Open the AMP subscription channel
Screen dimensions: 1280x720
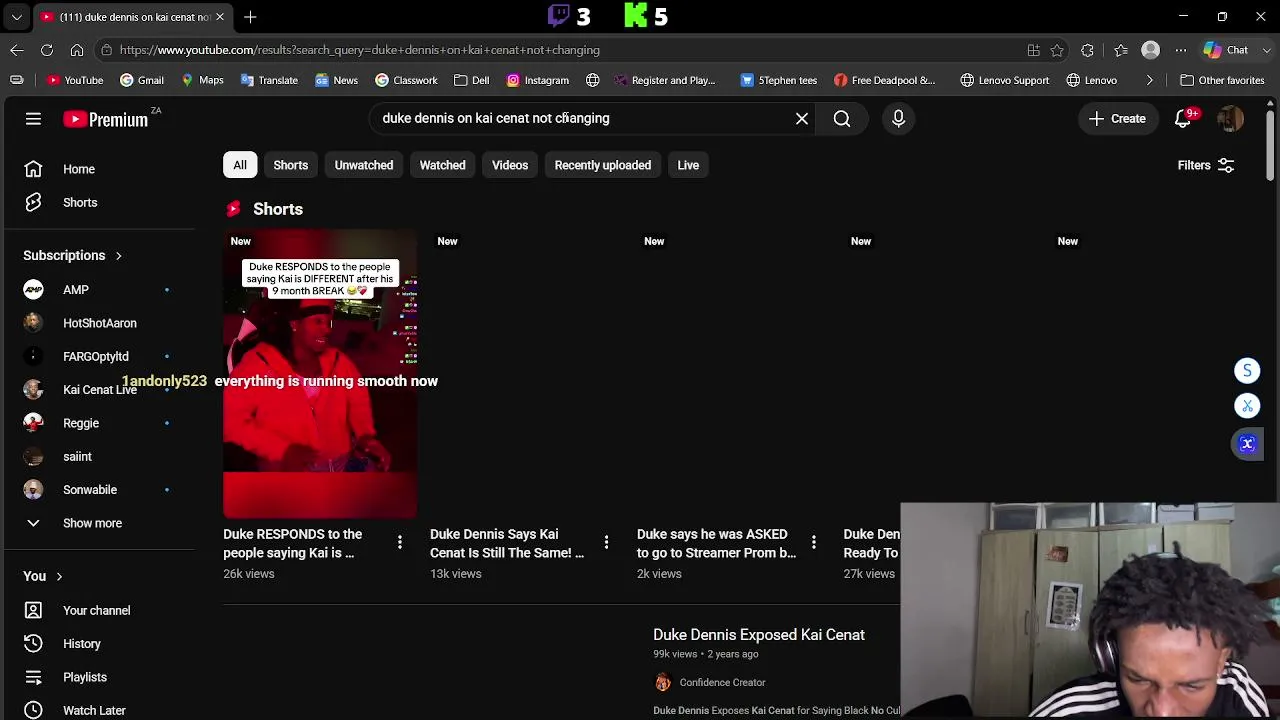[100, 290]
